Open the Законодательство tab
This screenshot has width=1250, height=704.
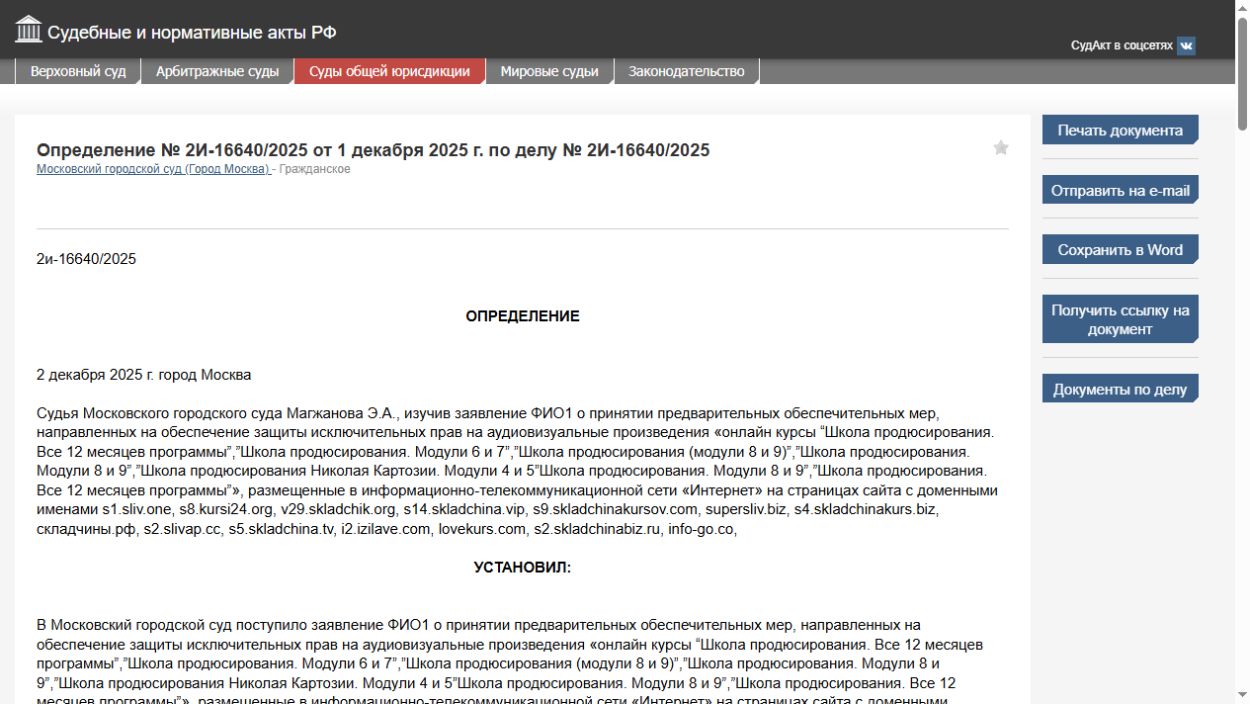pyautogui.click(x=686, y=71)
